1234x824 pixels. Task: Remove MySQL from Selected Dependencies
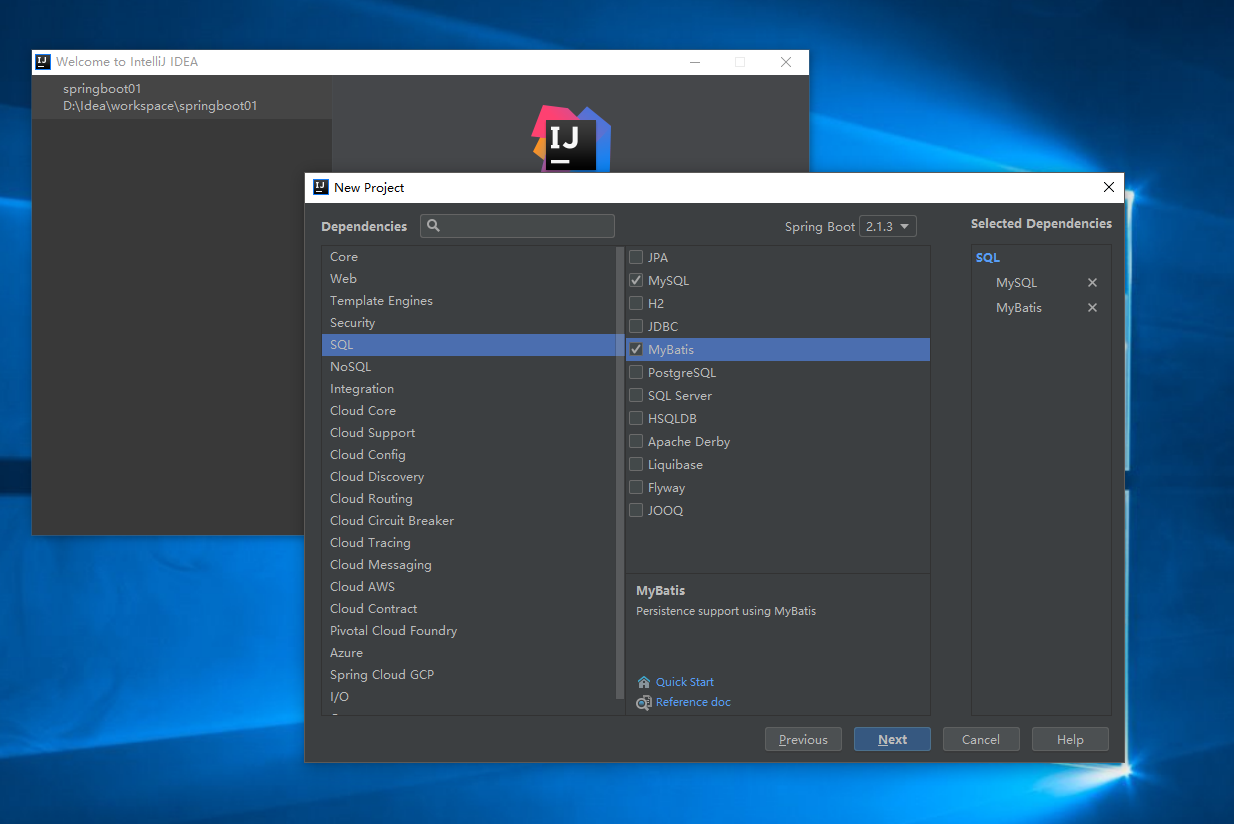coord(1092,283)
